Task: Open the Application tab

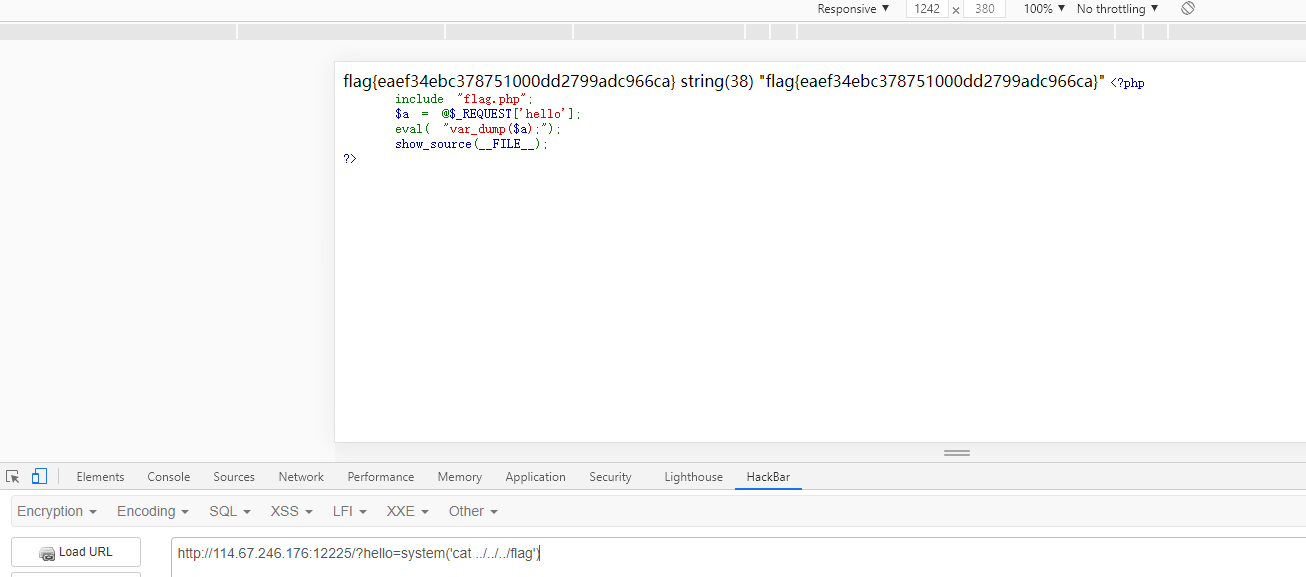Action: click(x=536, y=477)
